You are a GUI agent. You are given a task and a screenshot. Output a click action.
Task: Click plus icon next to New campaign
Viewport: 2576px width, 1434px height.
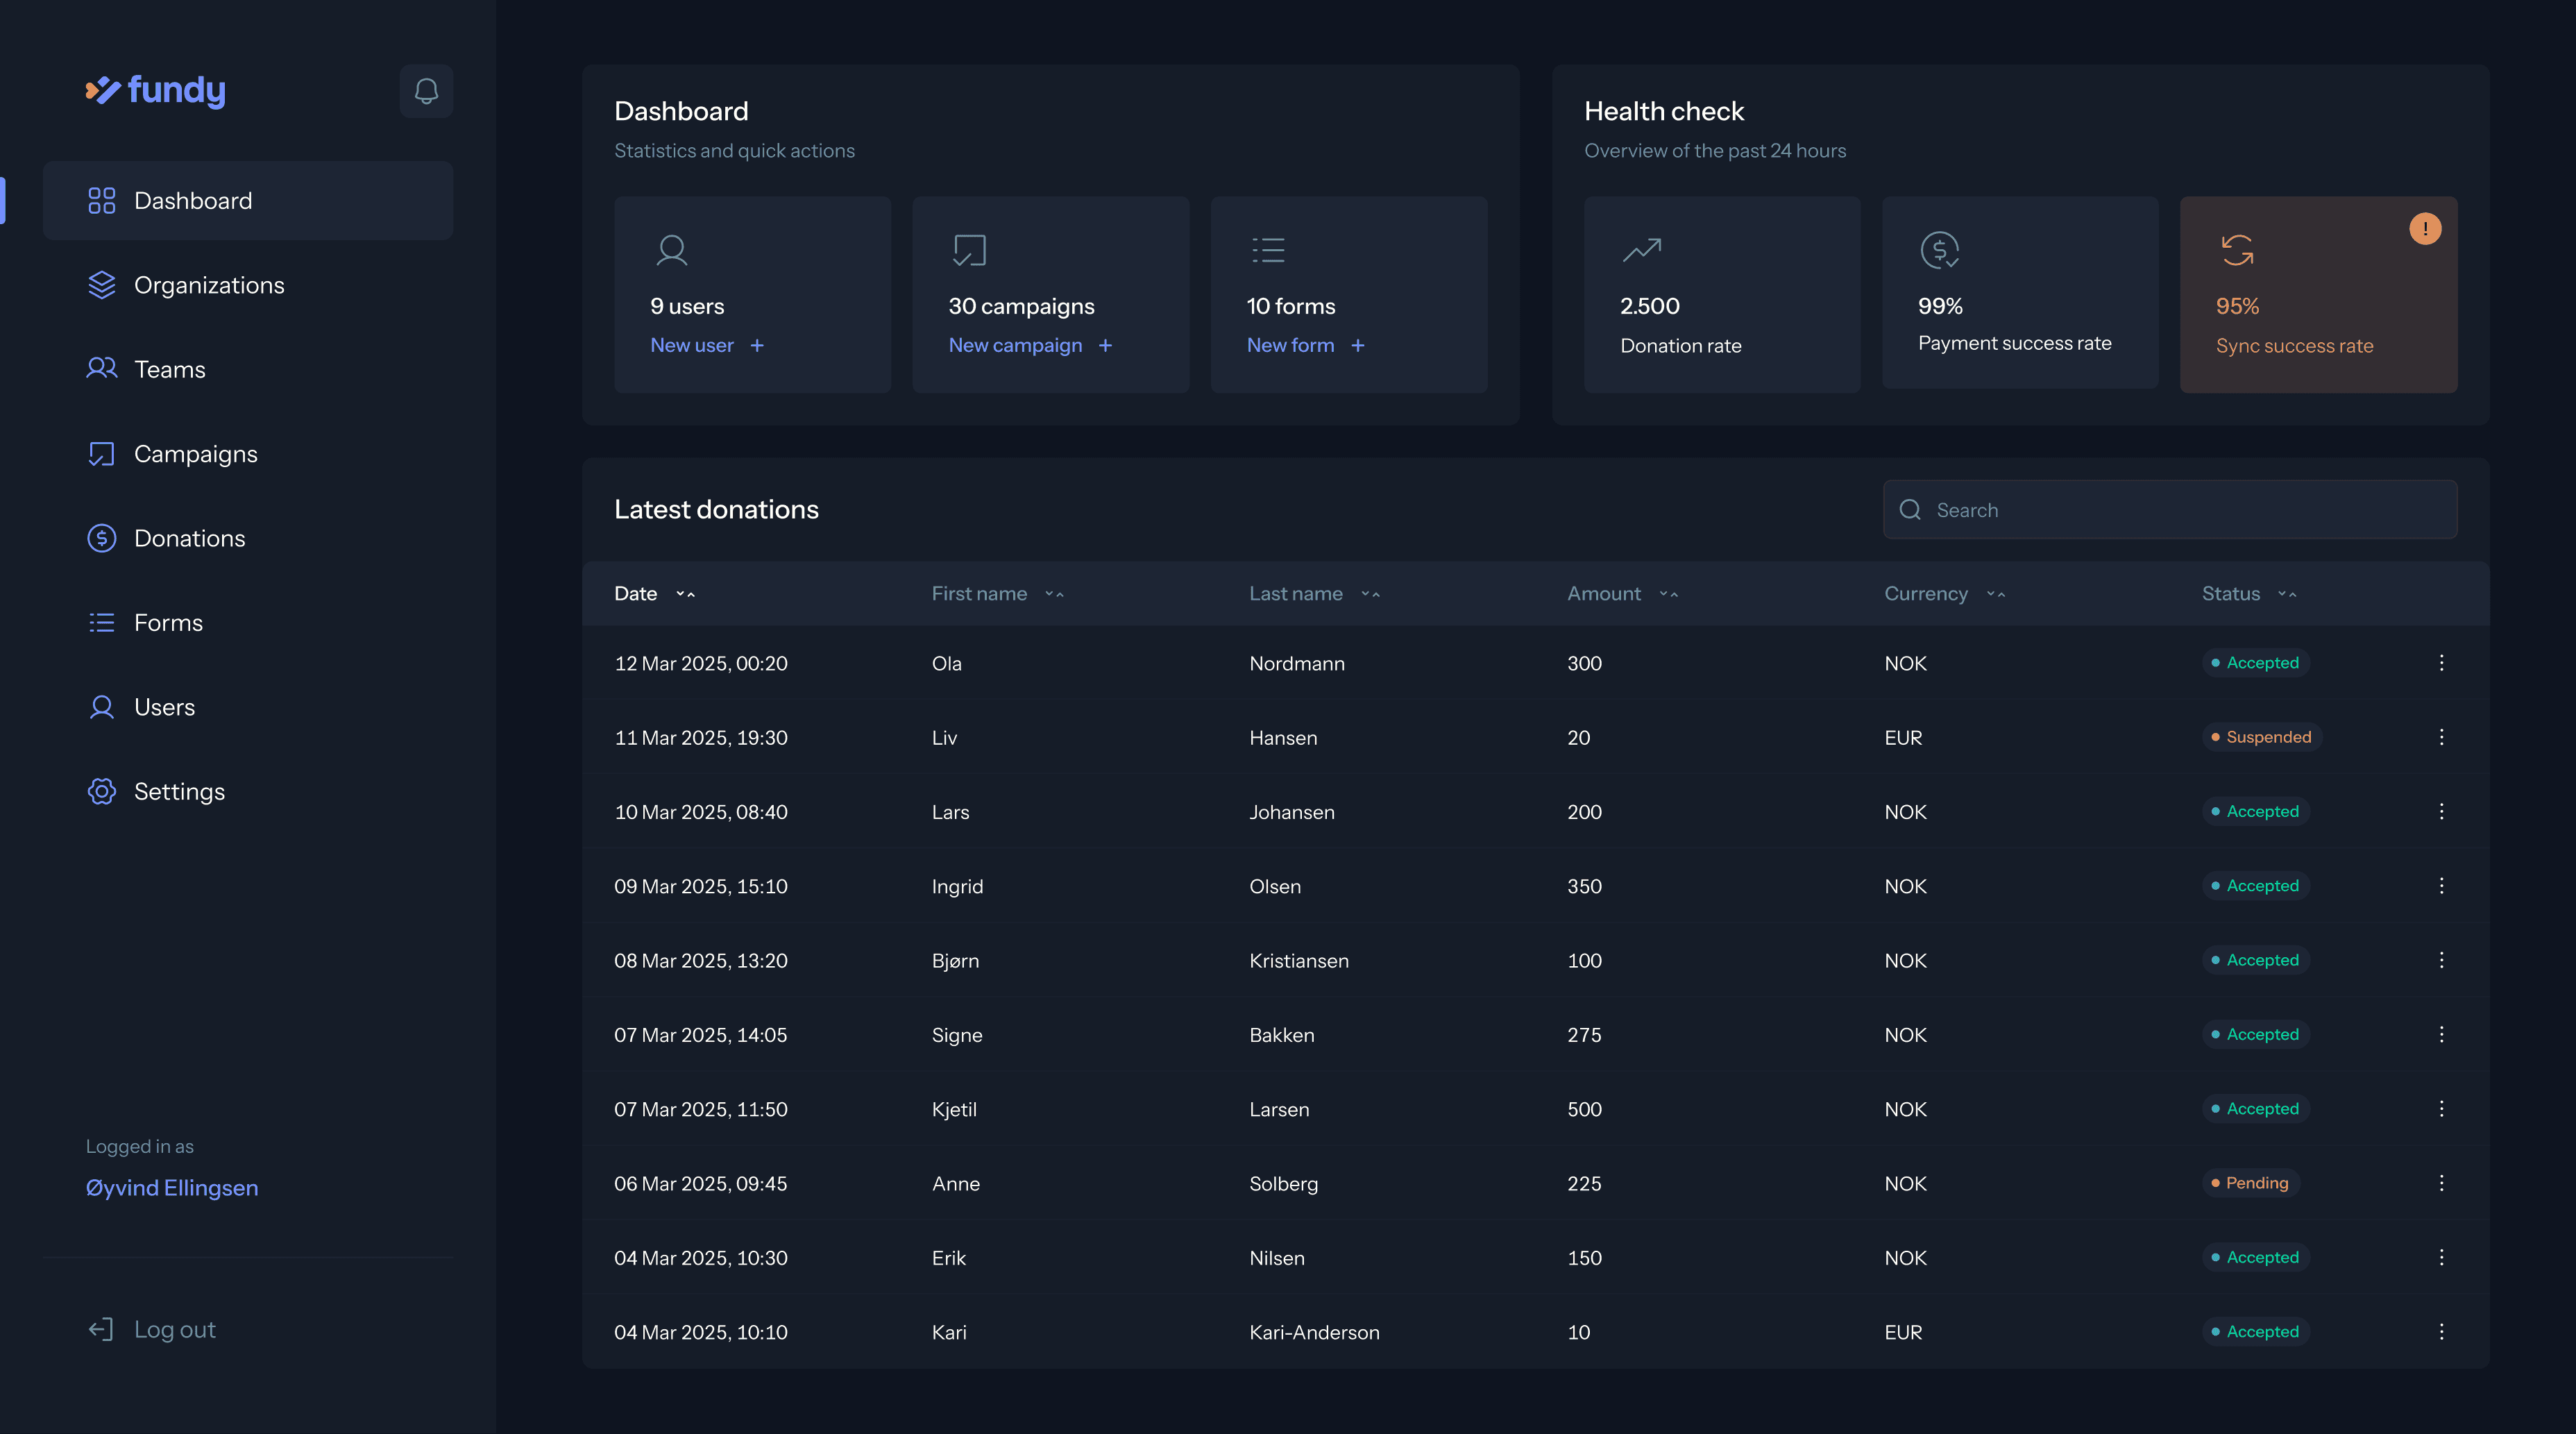pos(1105,345)
